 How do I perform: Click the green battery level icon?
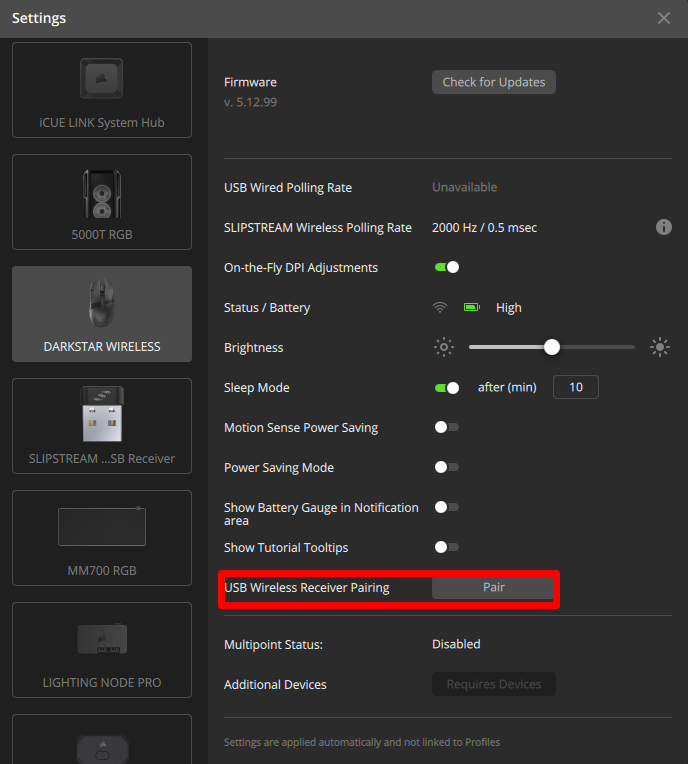click(x=472, y=307)
